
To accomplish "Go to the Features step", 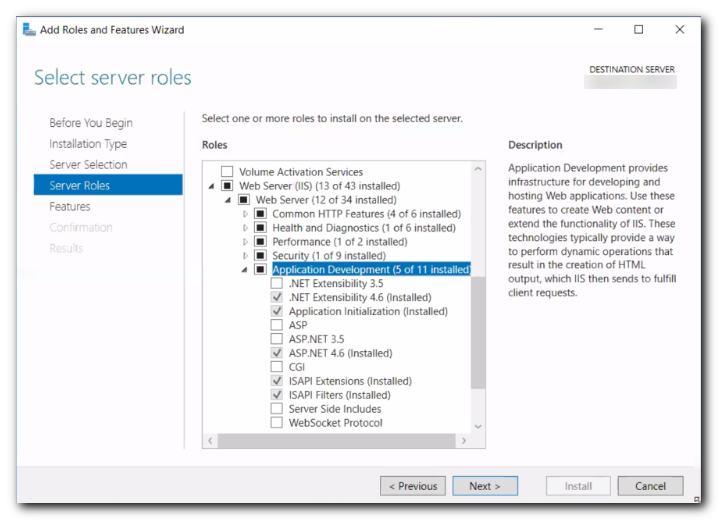I will (x=70, y=206).
